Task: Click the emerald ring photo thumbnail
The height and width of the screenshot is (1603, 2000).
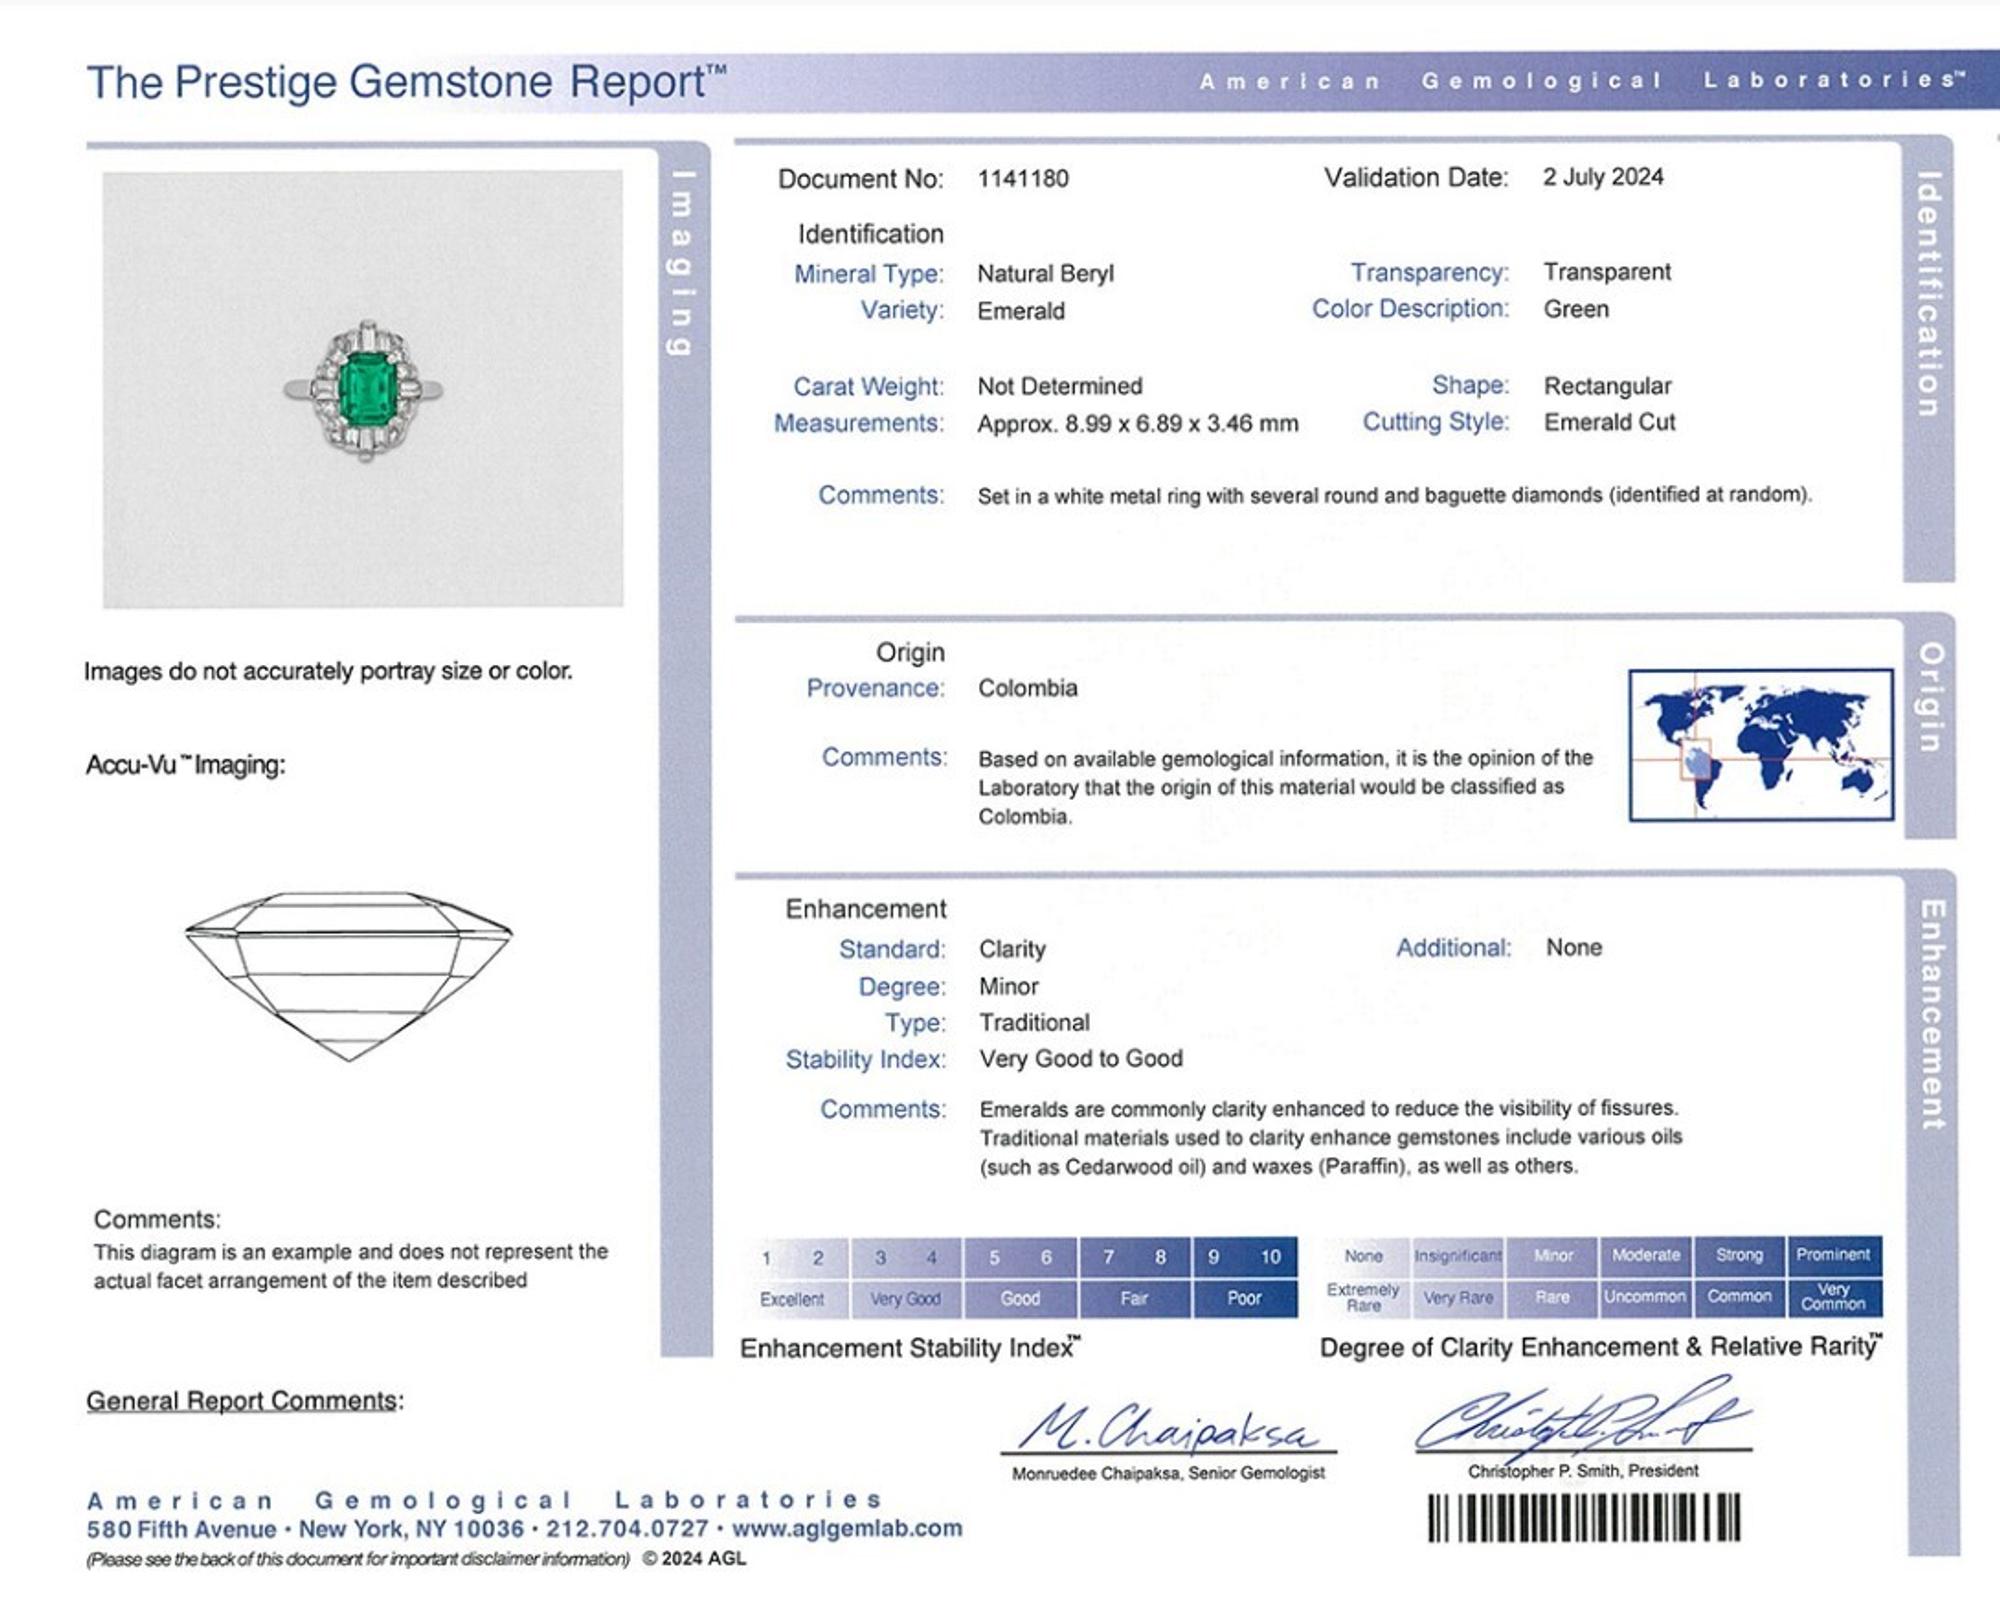Action: tap(363, 389)
